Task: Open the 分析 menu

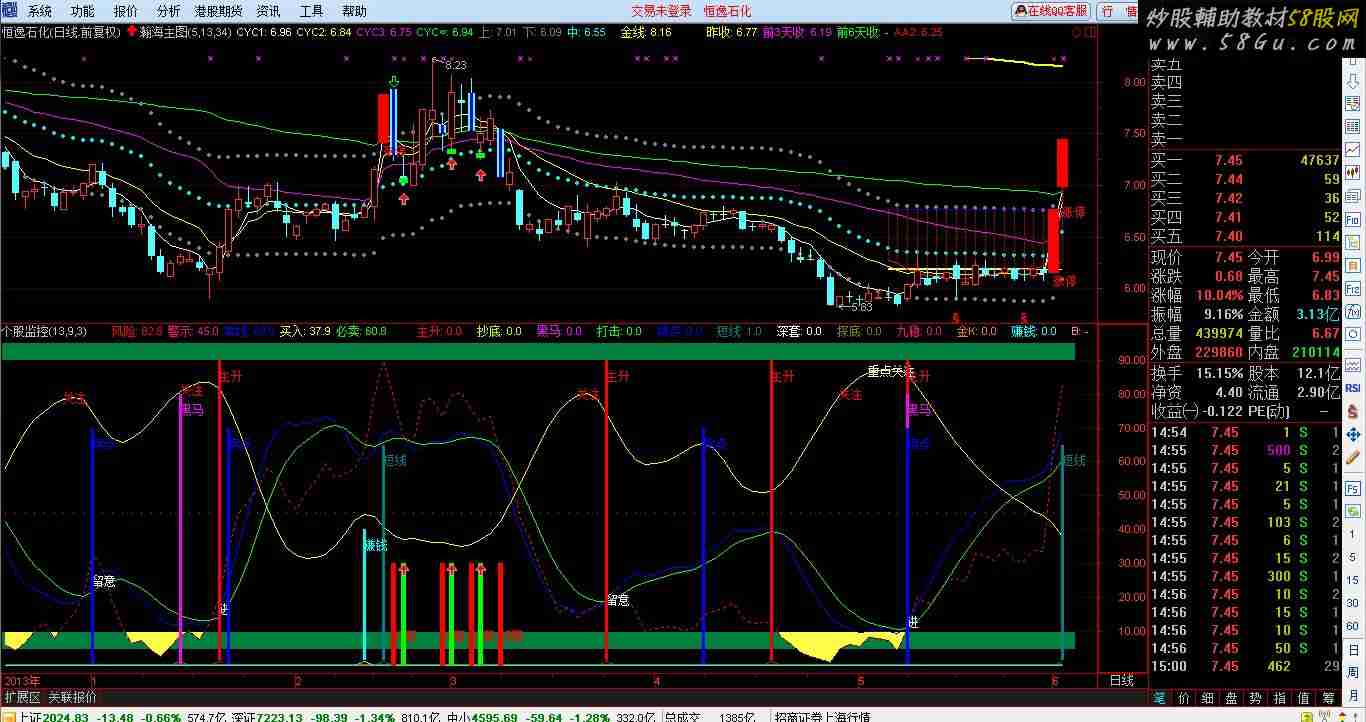Action: point(169,11)
